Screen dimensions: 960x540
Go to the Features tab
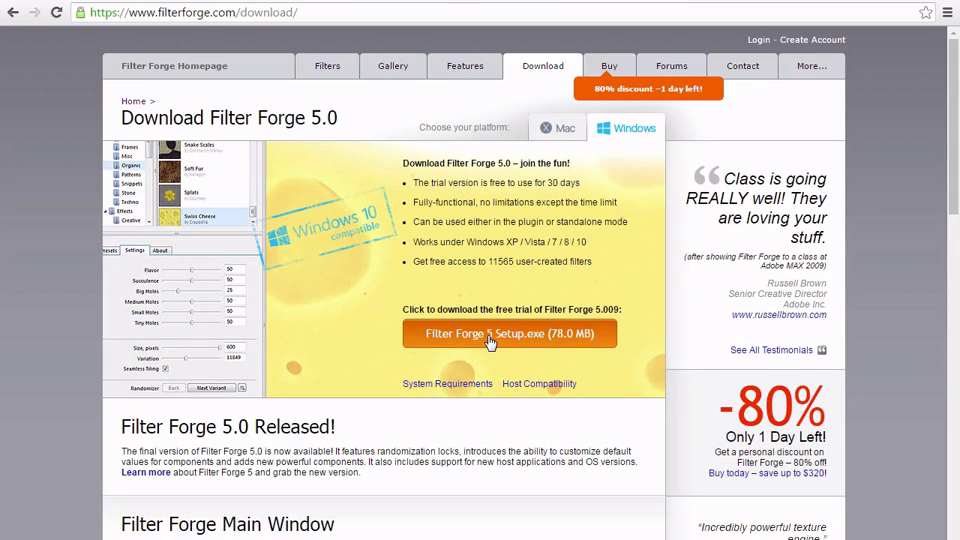465,66
